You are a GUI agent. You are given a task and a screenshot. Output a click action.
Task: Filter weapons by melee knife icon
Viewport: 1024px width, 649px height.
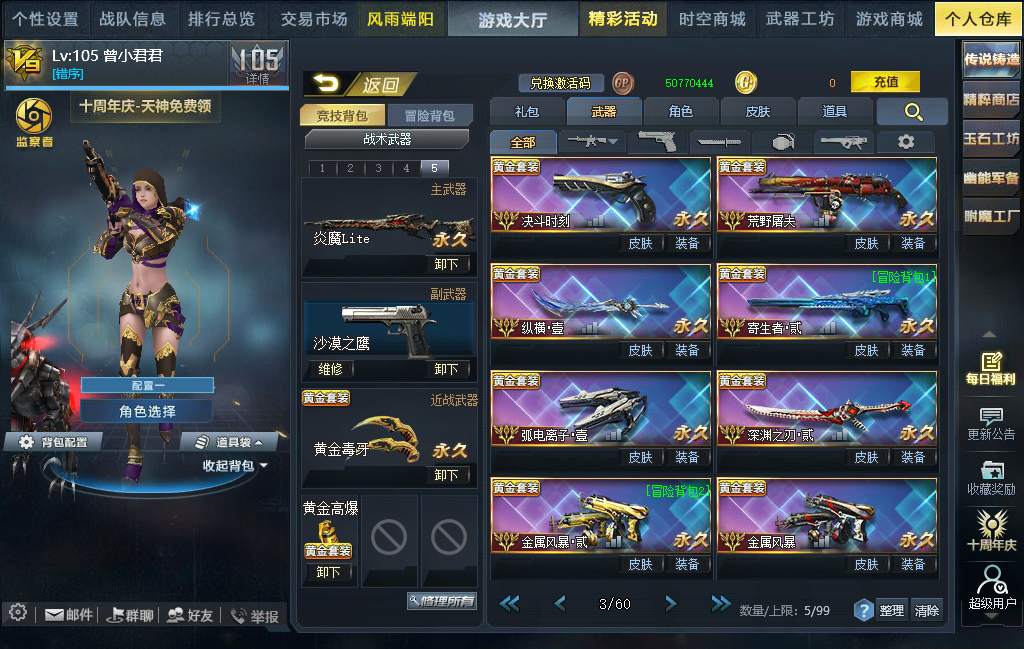pyautogui.click(x=718, y=142)
